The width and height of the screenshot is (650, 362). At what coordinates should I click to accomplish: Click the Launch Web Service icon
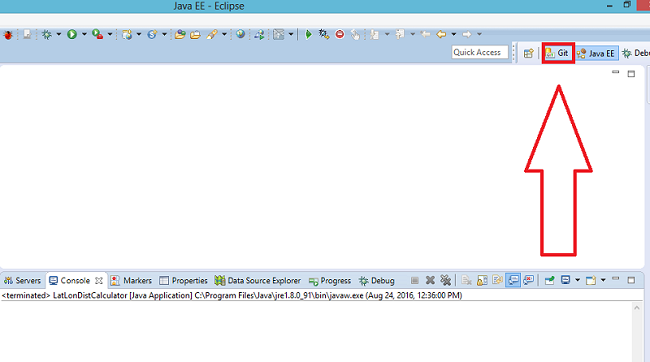(x=260, y=34)
